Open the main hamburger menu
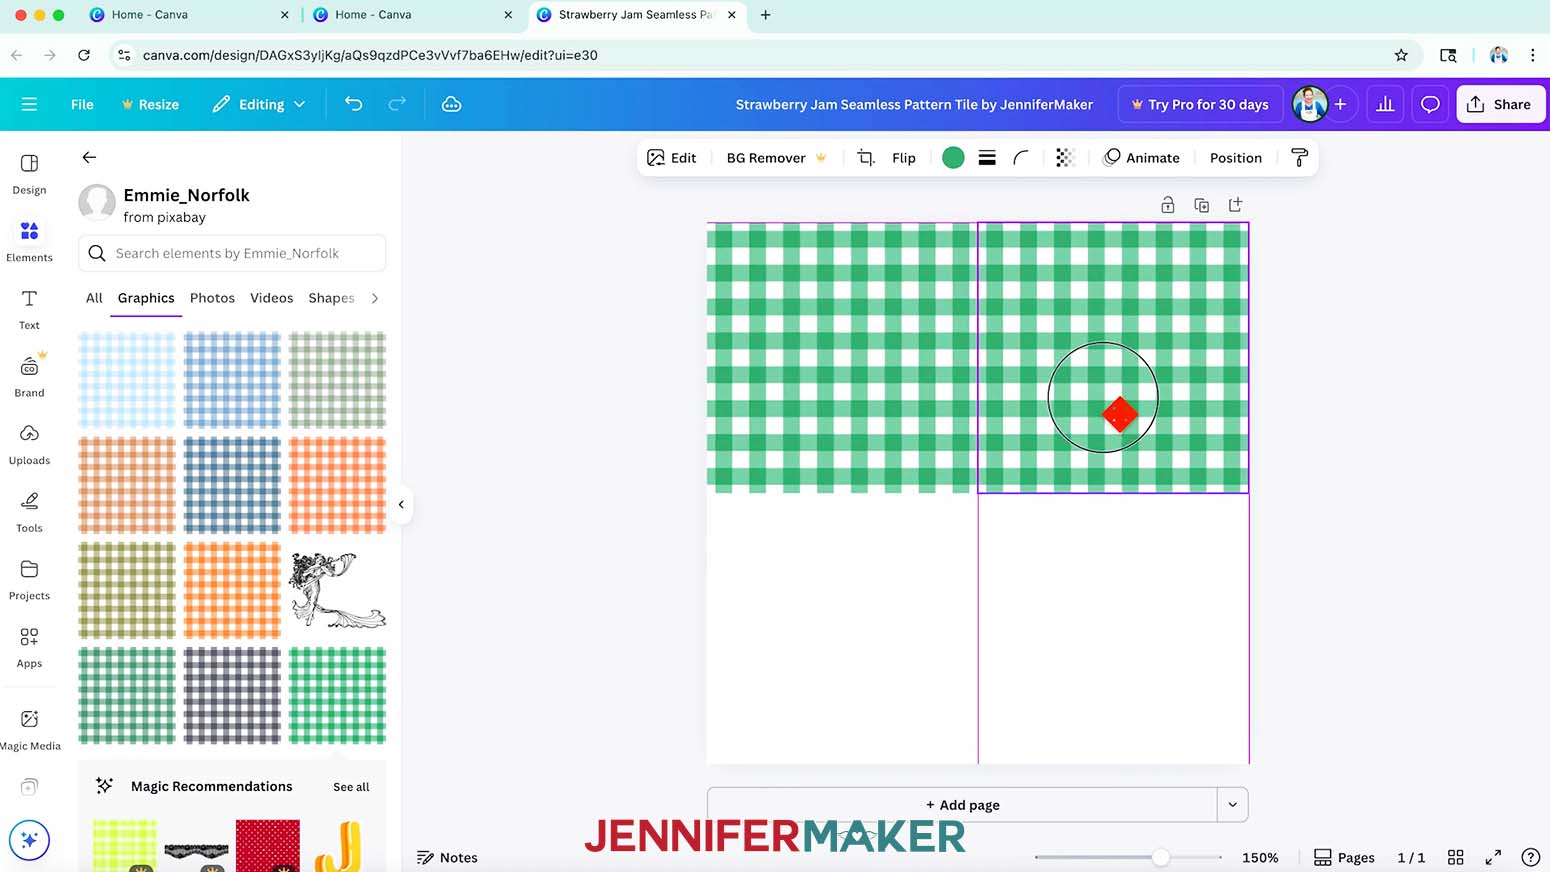Image resolution: width=1550 pixels, height=872 pixels. (x=29, y=104)
